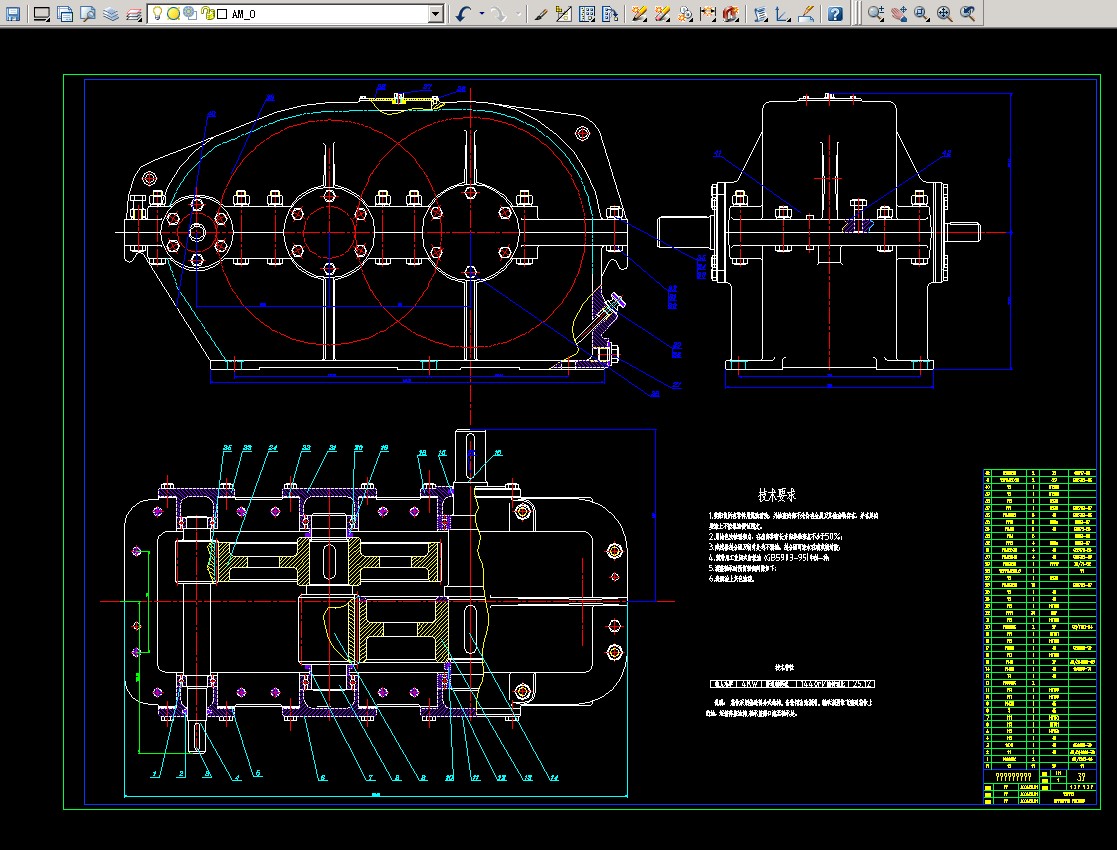The image size is (1117, 850).
Task: Select Zoom Realtime magnifier with plus/minus
Action: (x=876, y=14)
